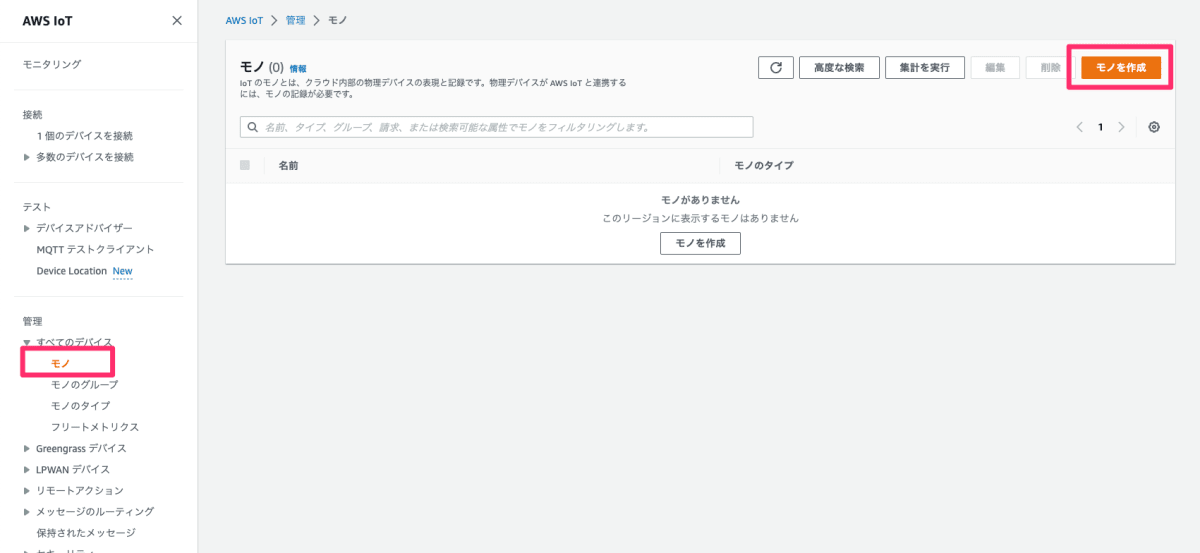Select モノ in sidebar
This screenshot has width=1200, height=553.
tap(61, 363)
